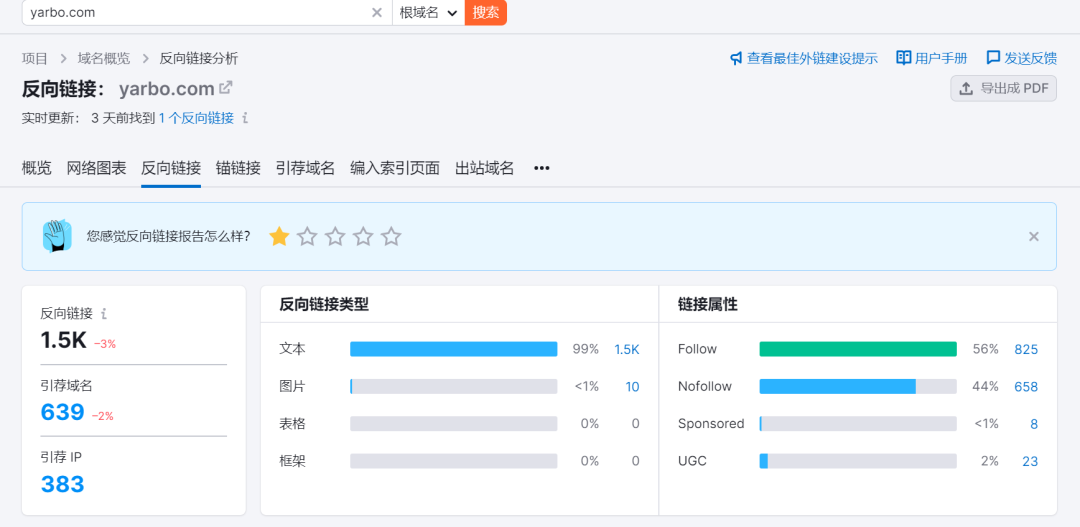
Task: Open the 1 个反向链接 link
Action: point(196,118)
